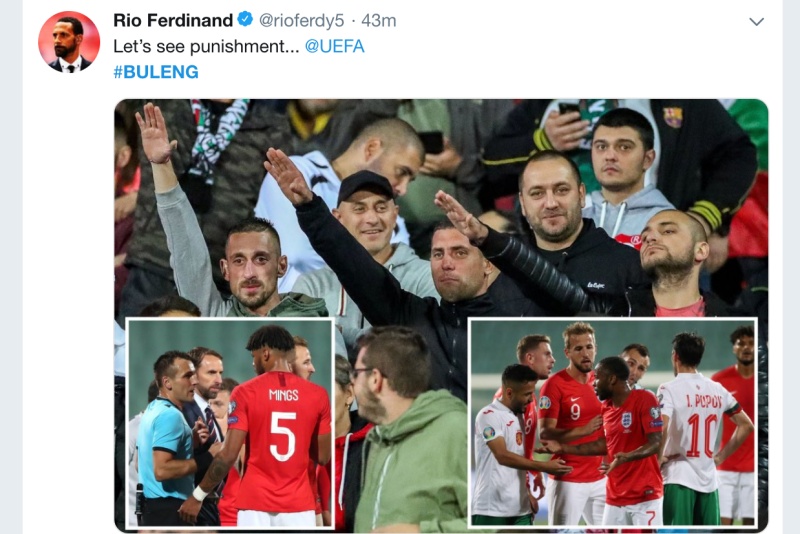The height and width of the screenshot is (534, 800).
Task: Click the number 5 on the red jersey
Action: pyautogui.click(x=283, y=435)
